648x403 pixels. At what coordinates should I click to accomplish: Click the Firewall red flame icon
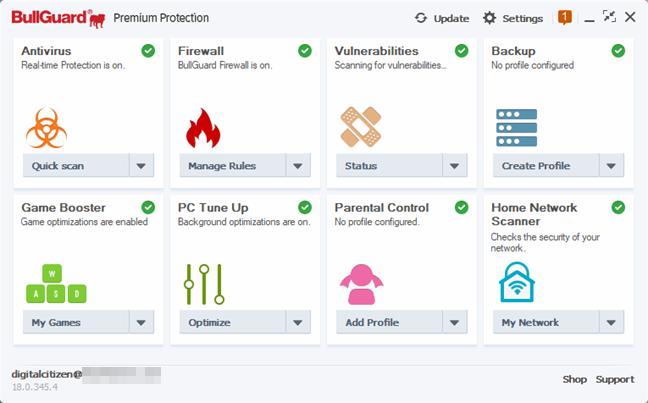click(203, 128)
